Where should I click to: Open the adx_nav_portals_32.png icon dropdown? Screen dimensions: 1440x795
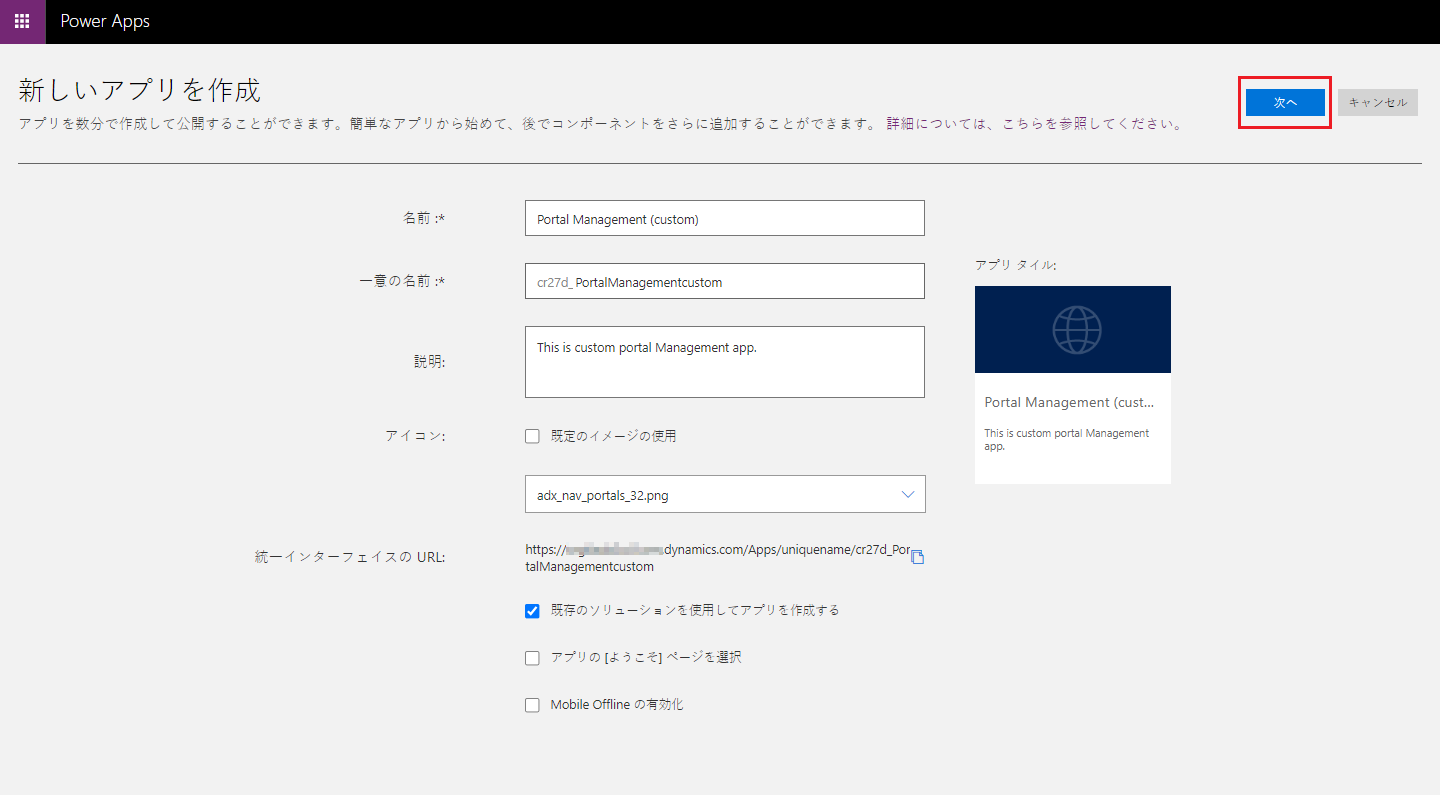point(725,494)
